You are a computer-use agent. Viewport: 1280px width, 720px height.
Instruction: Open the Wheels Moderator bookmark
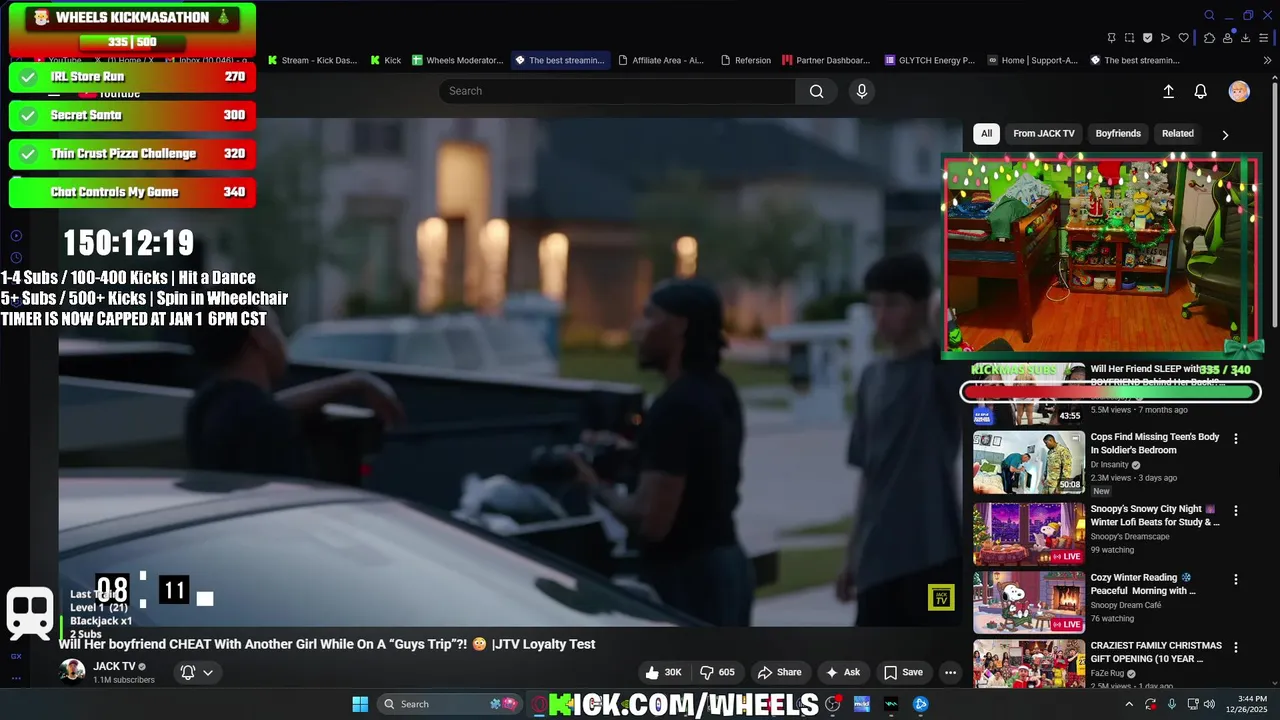tap(457, 60)
